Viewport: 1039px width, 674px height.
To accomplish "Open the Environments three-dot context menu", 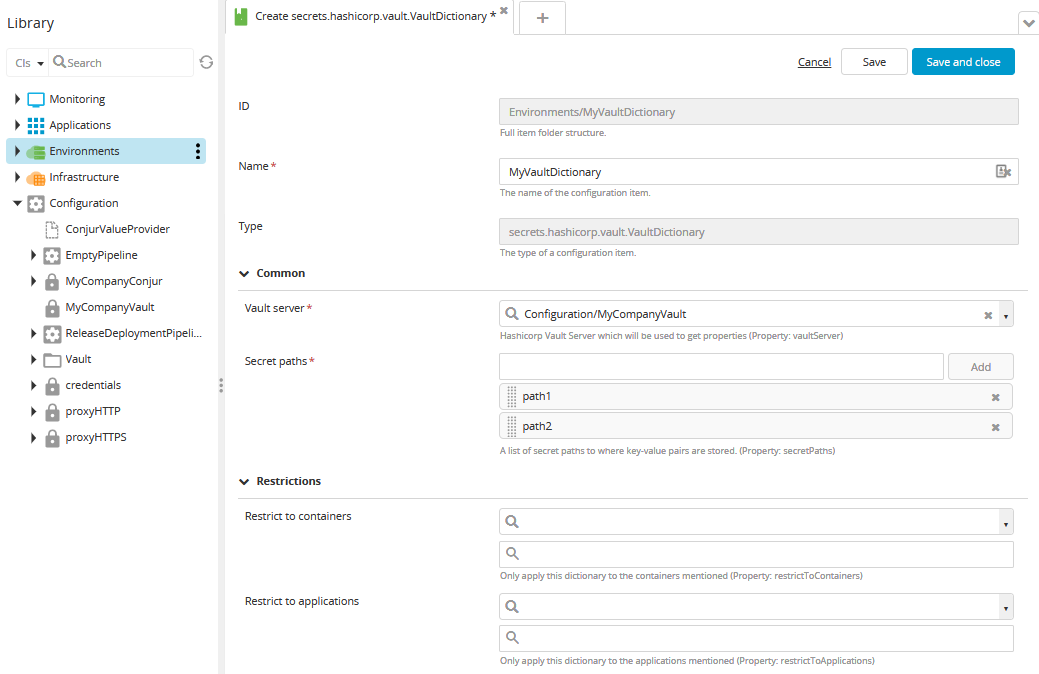I will point(198,151).
